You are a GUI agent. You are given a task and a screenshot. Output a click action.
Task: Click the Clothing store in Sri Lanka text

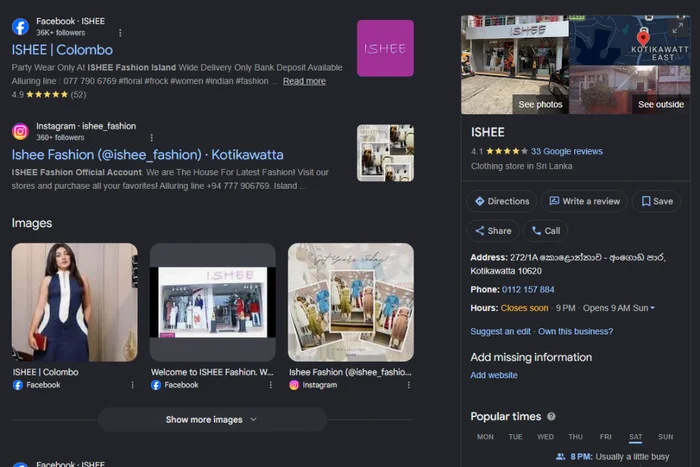[x=521, y=166]
